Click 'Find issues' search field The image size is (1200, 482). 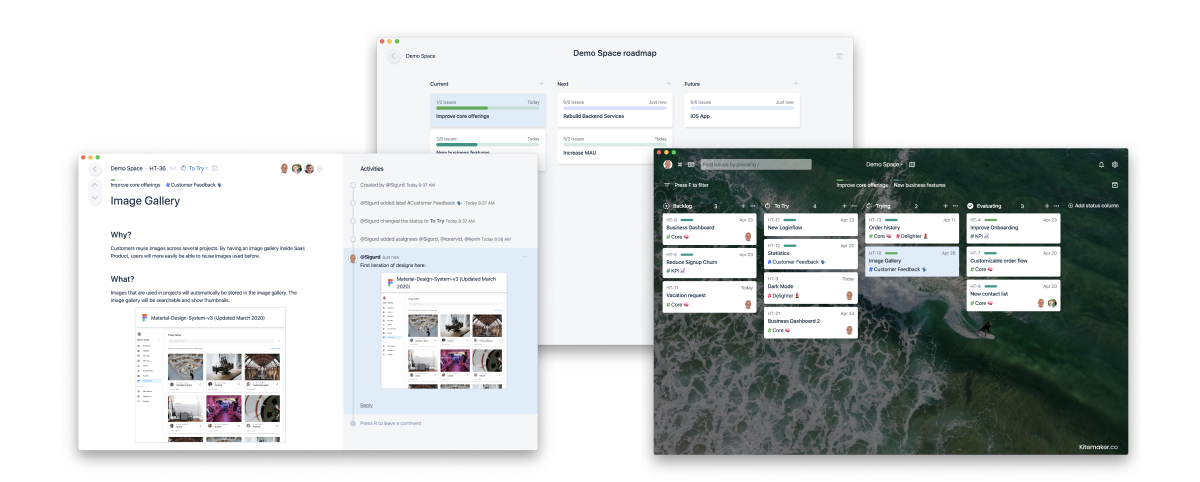tap(756, 164)
